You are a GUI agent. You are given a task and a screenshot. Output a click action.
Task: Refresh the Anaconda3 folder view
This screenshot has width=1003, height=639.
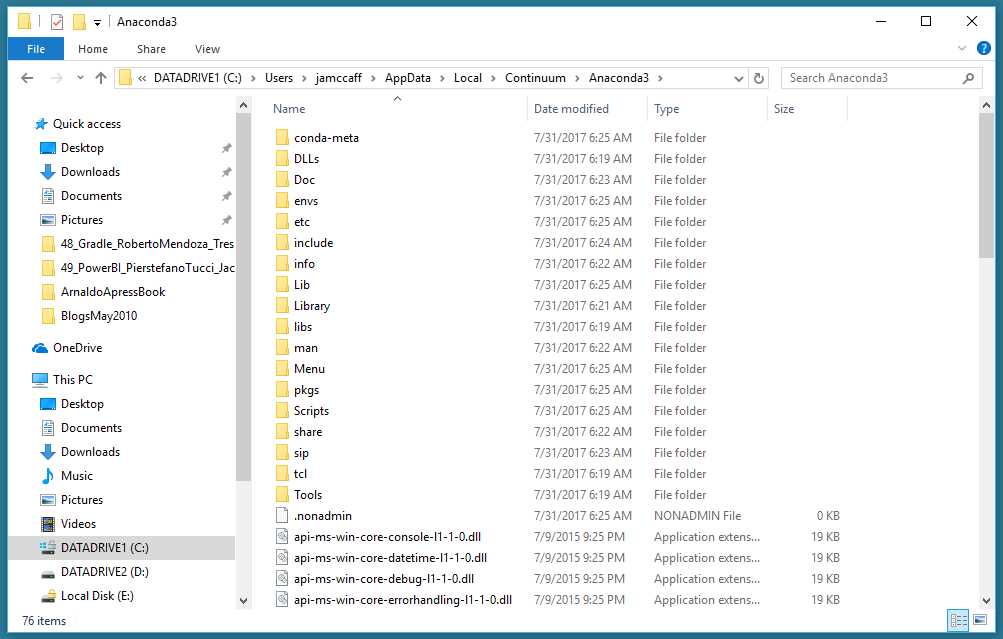(759, 78)
